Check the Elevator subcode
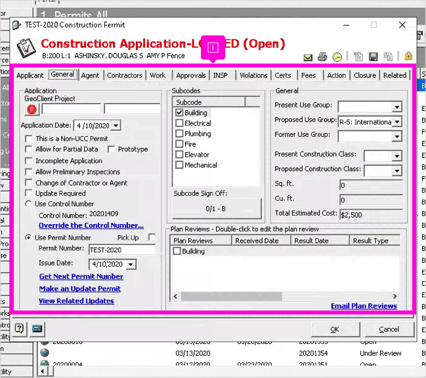Image resolution: width=426 pixels, height=378 pixels. 179,154
